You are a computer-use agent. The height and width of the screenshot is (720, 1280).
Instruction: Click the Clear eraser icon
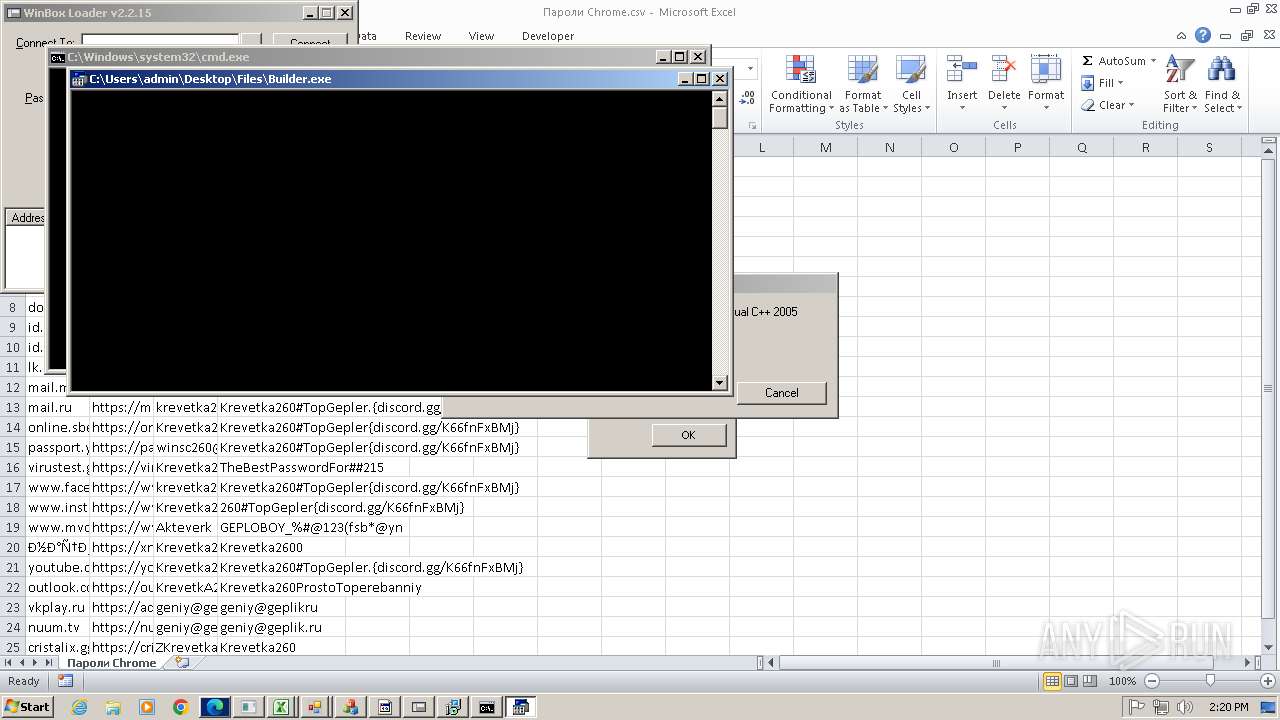point(1088,105)
